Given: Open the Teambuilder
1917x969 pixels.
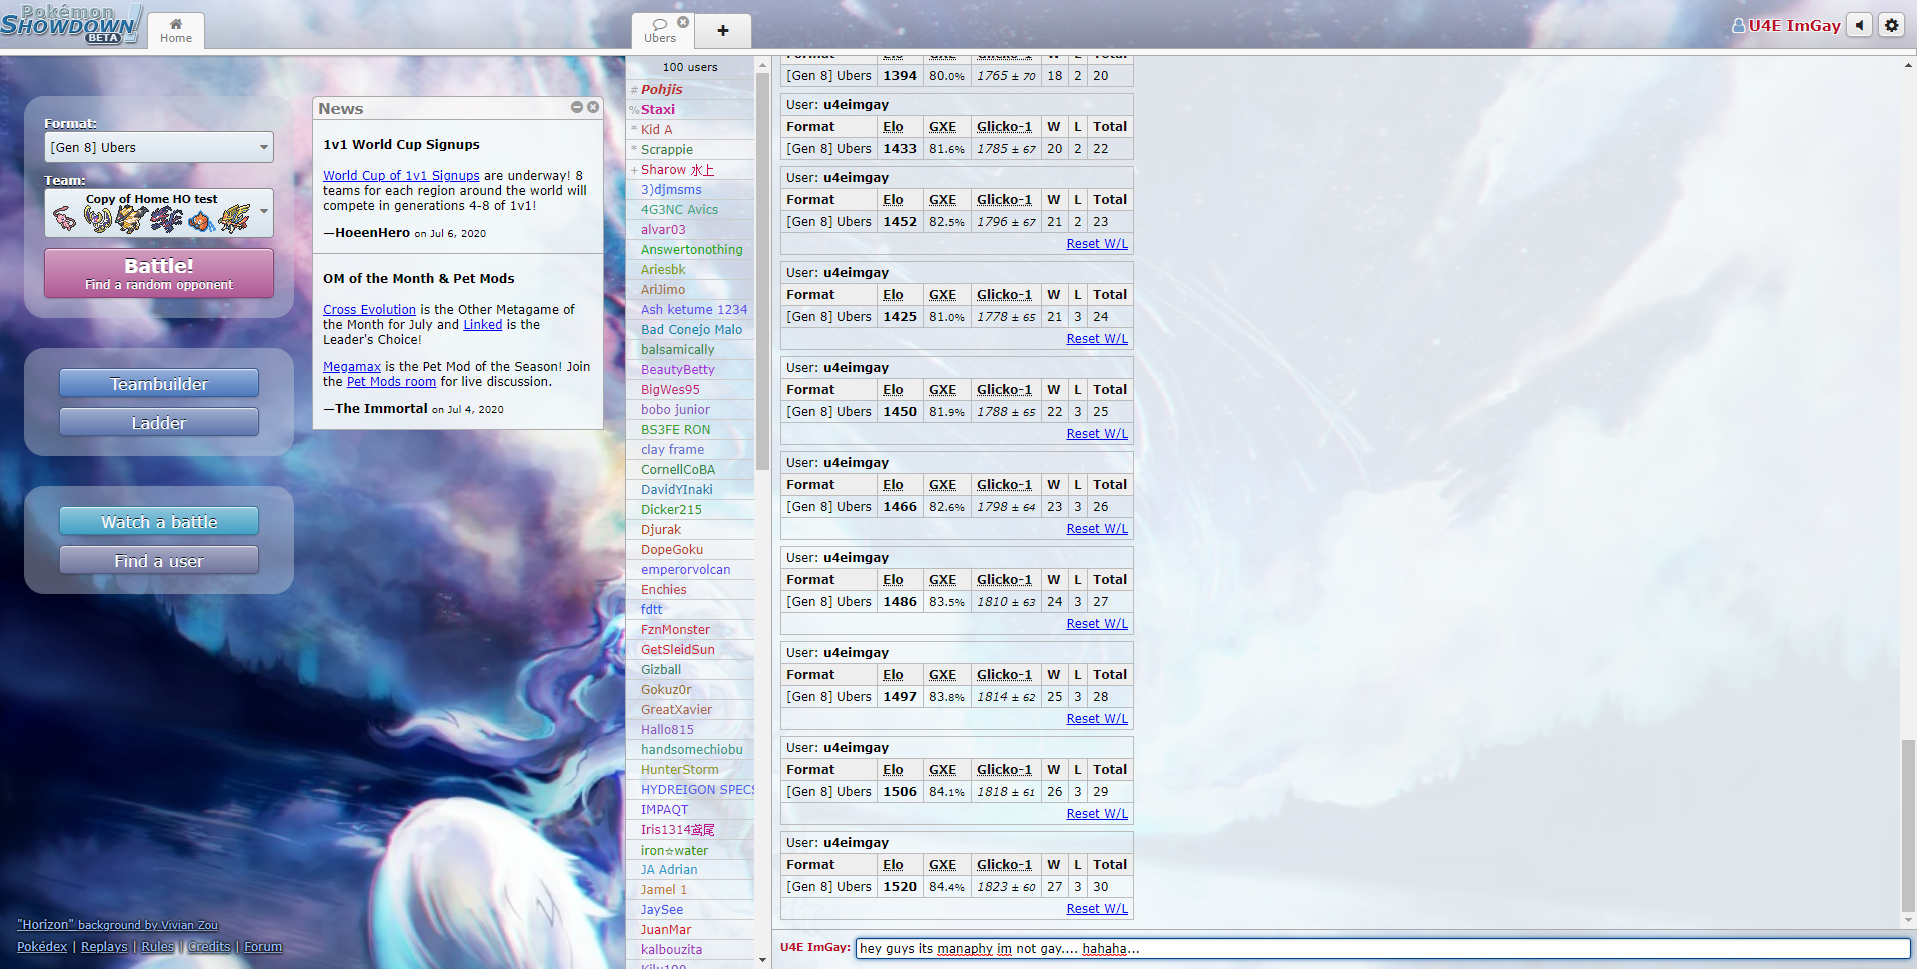Looking at the screenshot, I should [x=159, y=383].
